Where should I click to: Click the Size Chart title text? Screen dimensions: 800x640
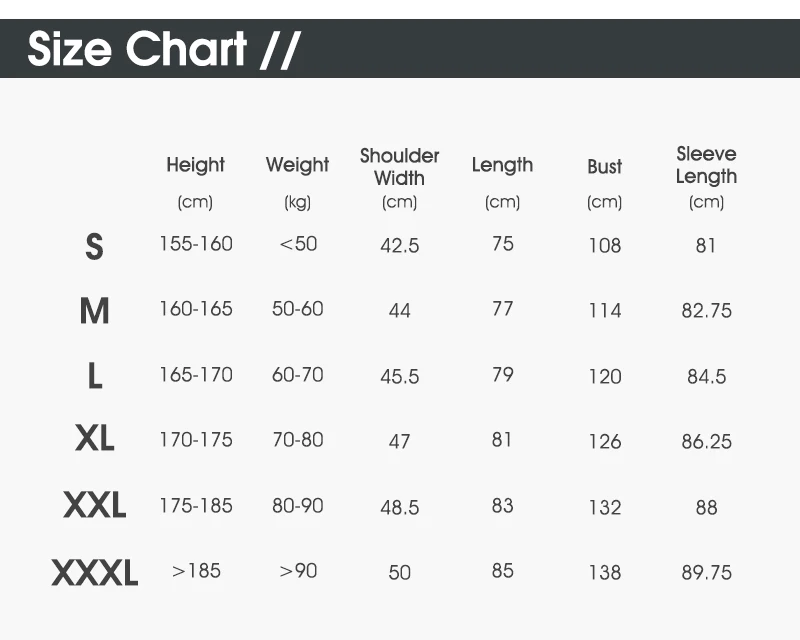point(164,49)
